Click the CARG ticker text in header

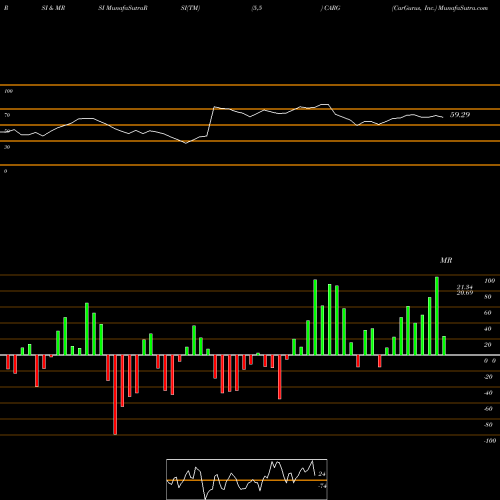click(x=332, y=8)
